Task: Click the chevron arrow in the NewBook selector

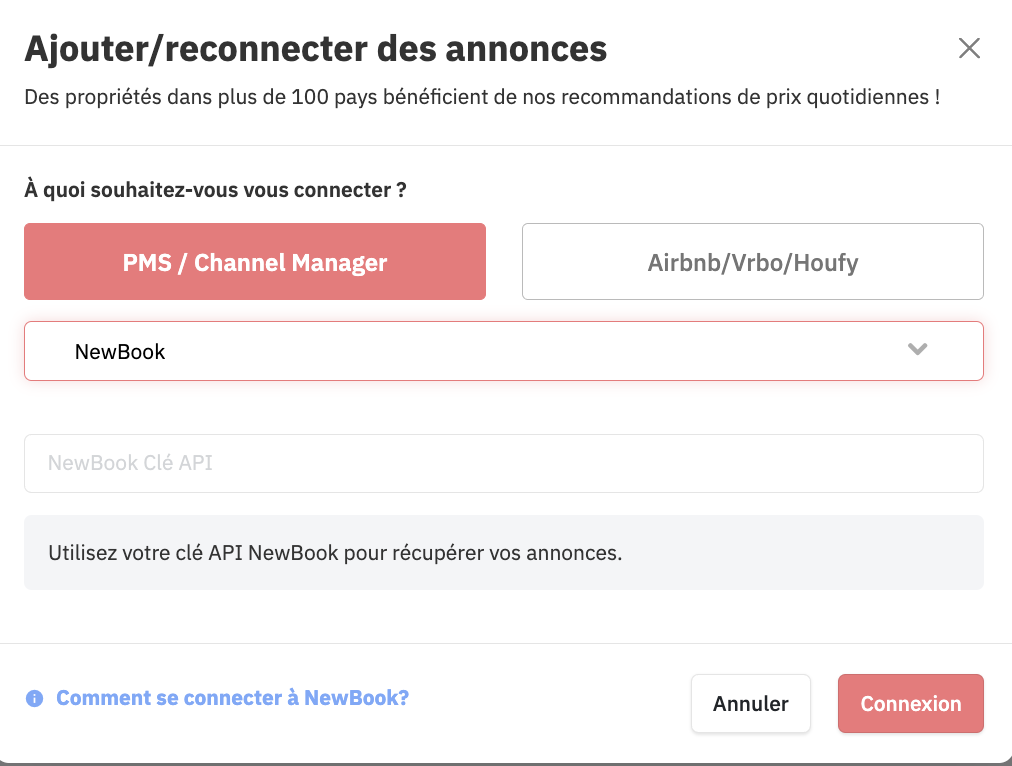Action: click(917, 350)
